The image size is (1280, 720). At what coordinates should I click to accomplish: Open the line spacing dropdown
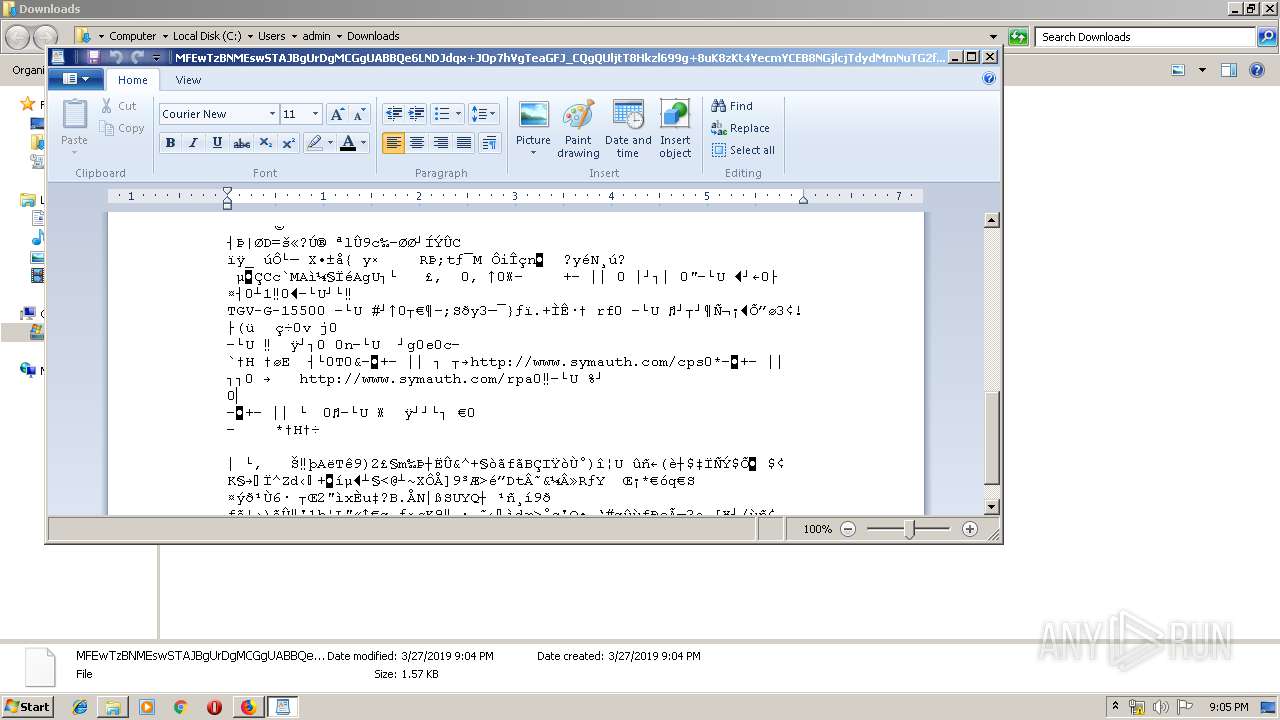484,114
